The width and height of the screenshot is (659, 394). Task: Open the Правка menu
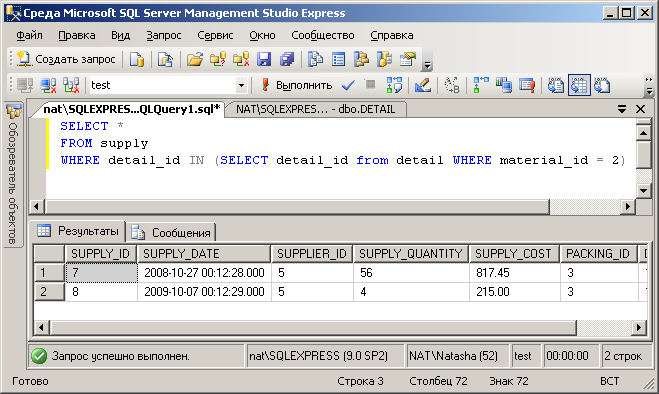click(77, 35)
